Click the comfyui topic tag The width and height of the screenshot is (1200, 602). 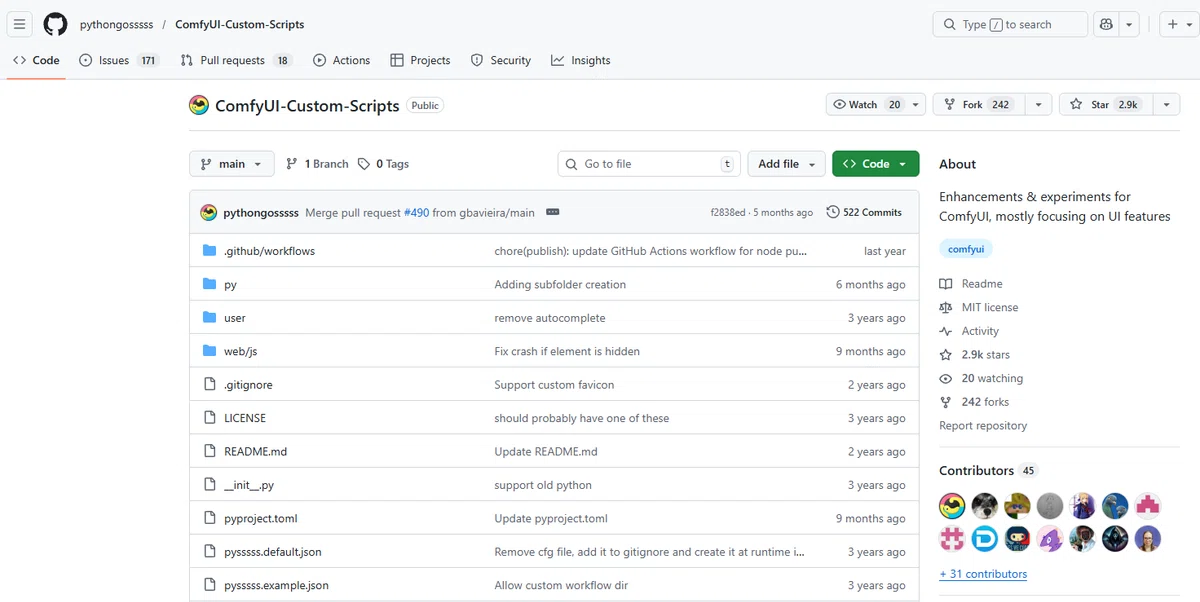tap(966, 249)
